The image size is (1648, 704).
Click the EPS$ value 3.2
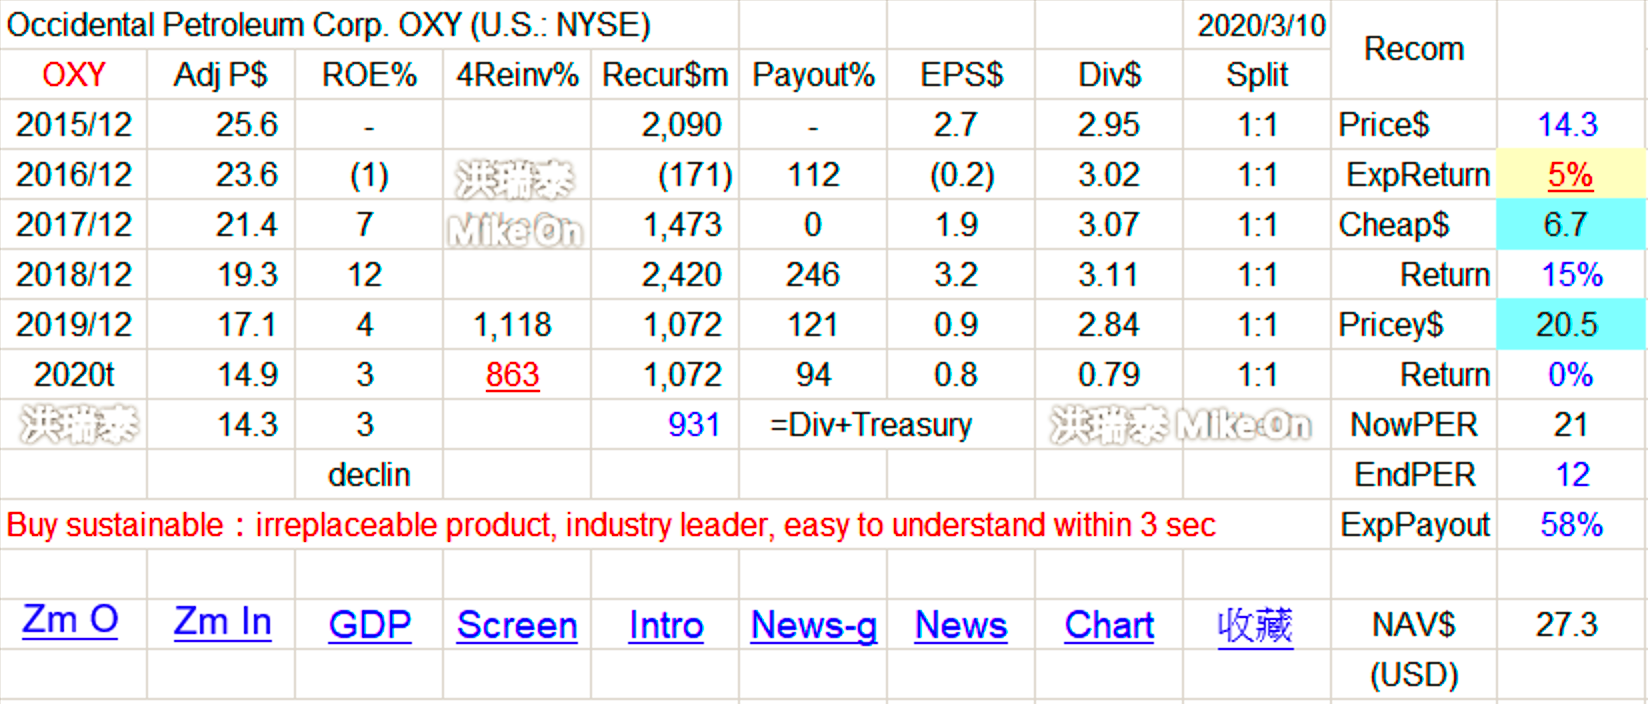click(956, 275)
